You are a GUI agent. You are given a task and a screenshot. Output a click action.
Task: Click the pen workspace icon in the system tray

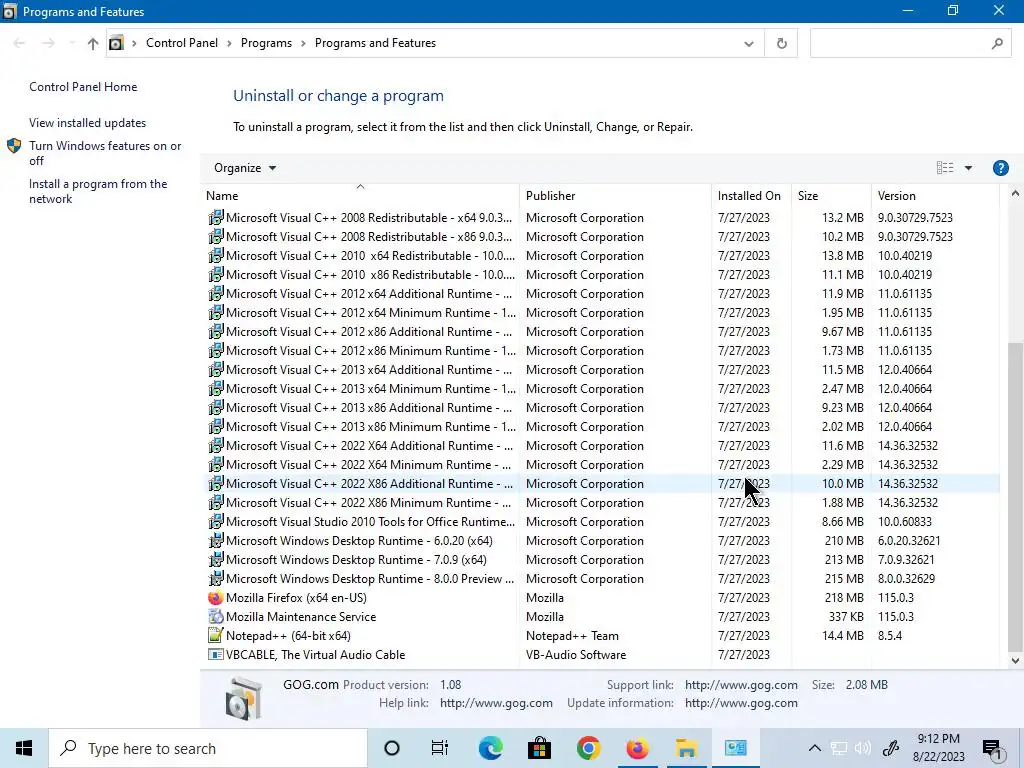(891, 748)
